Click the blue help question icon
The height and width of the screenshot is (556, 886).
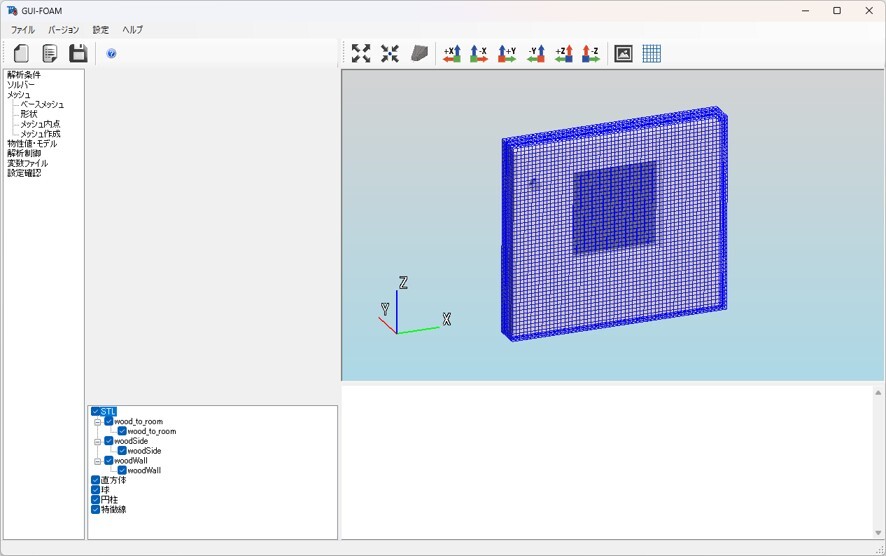tap(111, 54)
